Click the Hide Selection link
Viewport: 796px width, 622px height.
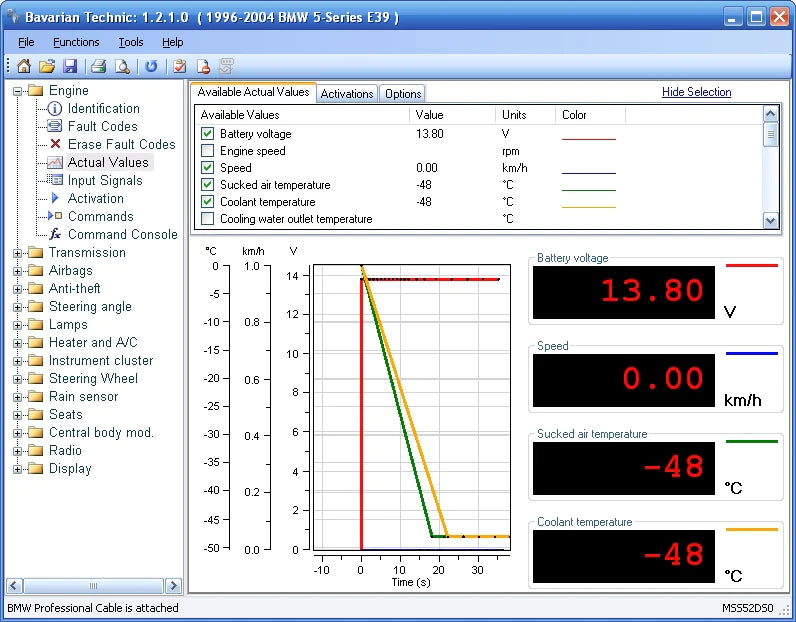pyautogui.click(x=696, y=92)
